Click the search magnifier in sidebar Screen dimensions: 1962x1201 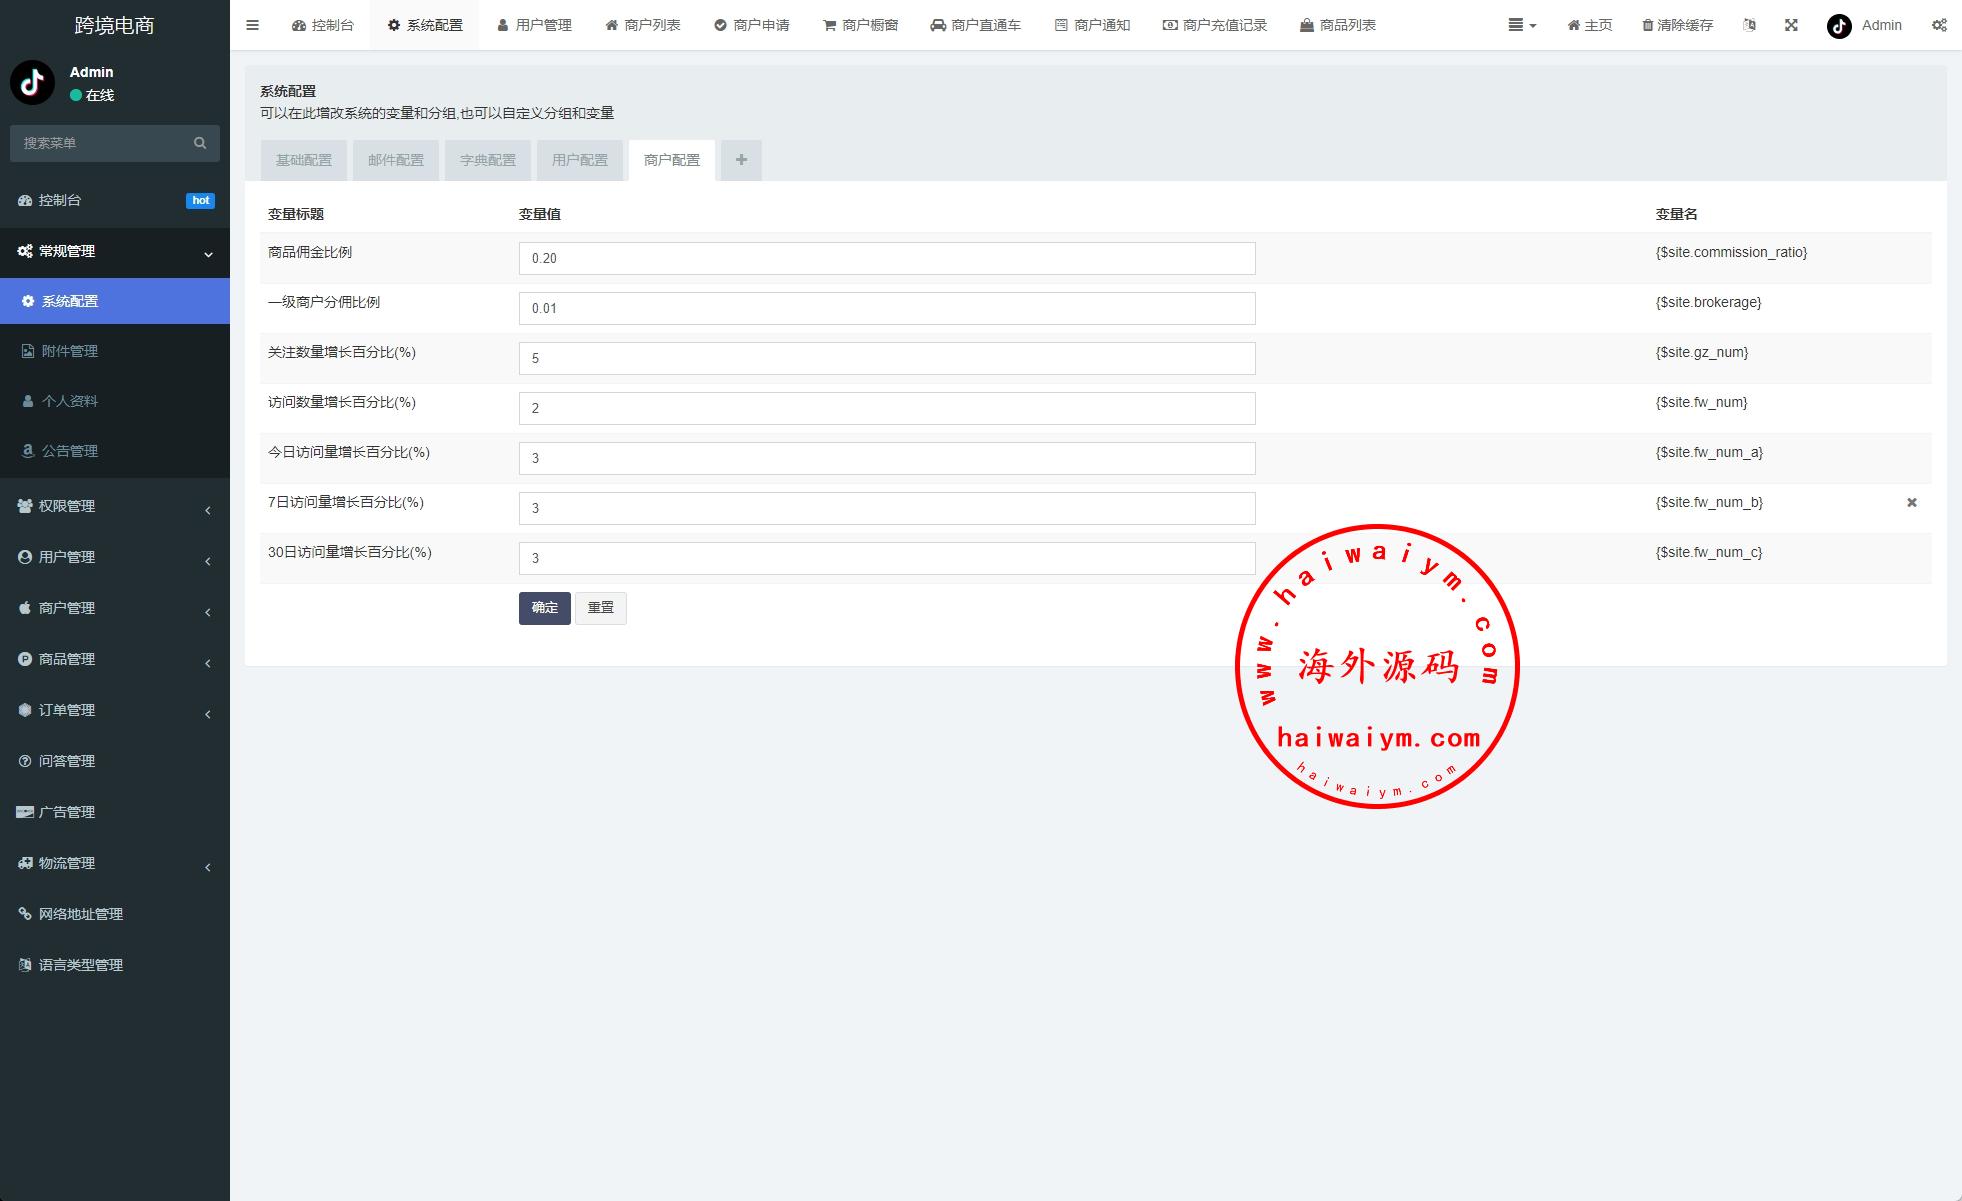pyautogui.click(x=200, y=143)
